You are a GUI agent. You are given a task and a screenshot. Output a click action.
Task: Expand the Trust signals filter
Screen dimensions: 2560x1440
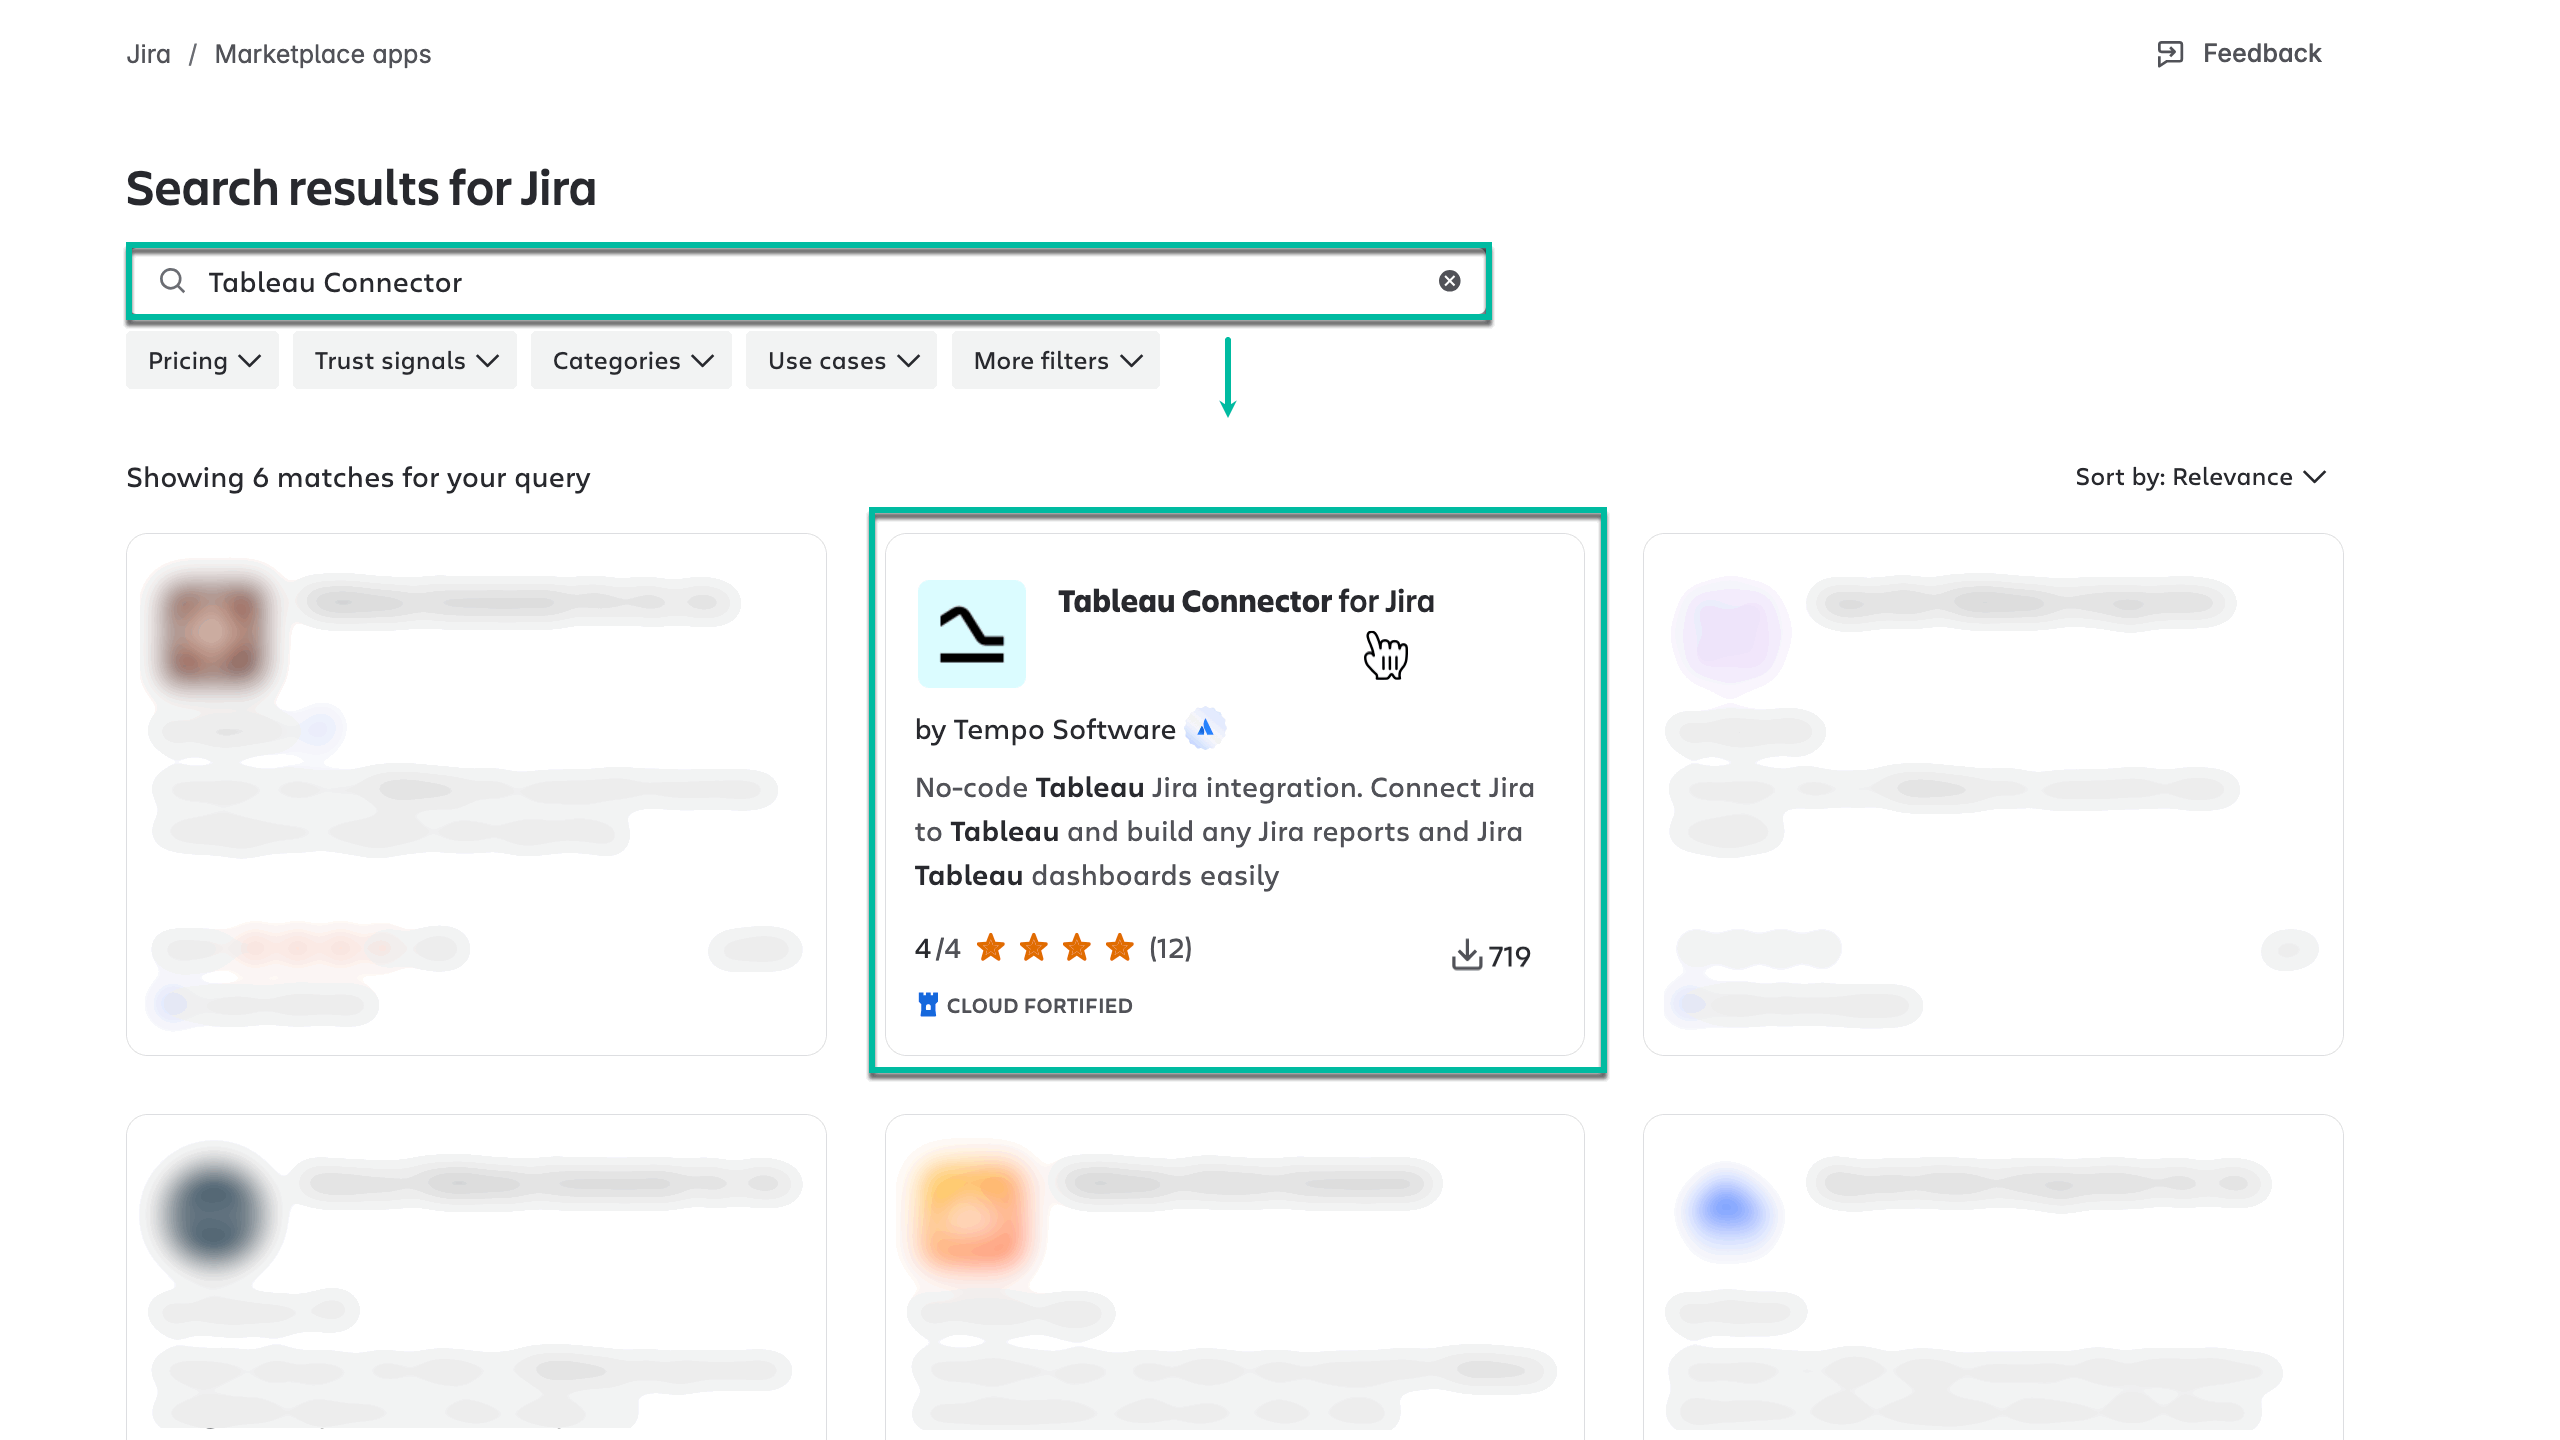[404, 360]
